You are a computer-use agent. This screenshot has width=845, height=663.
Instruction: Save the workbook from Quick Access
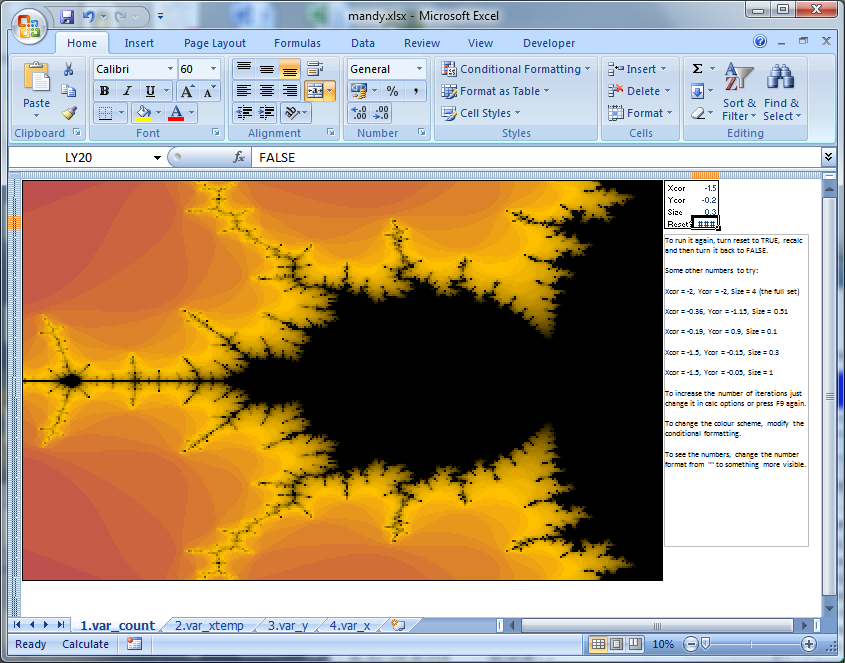pyautogui.click(x=67, y=17)
